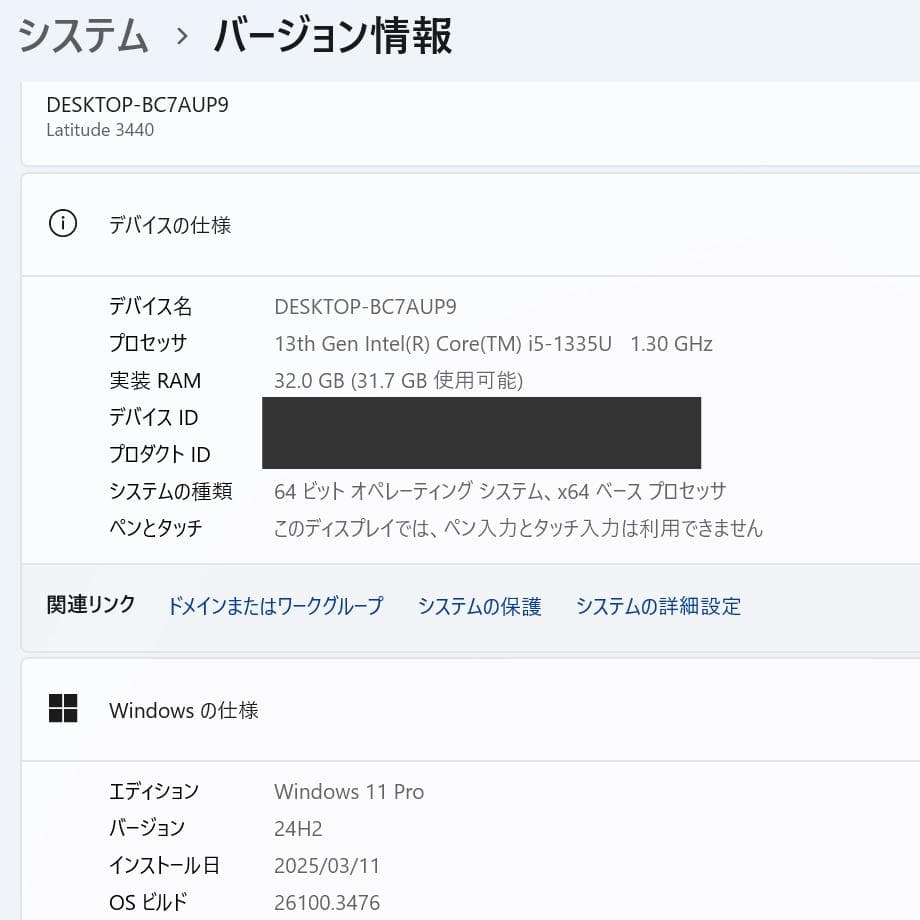The height and width of the screenshot is (920, 920).
Task: Click the エディション label
Action: coord(154,792)
